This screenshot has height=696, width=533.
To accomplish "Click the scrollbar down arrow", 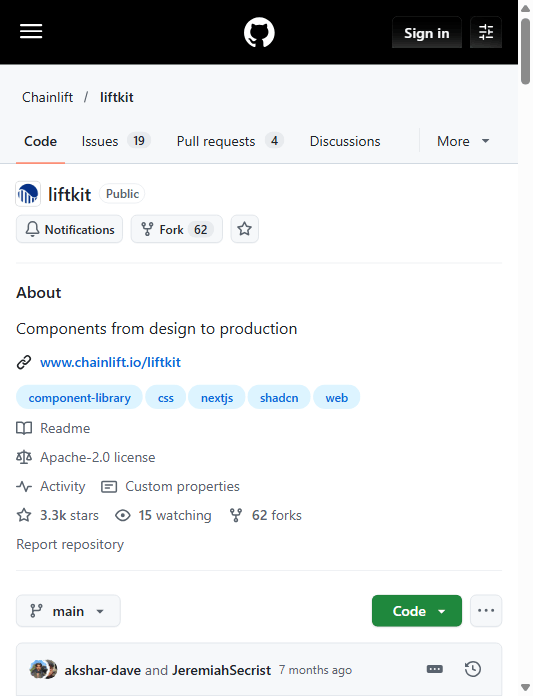I will (x=525, y=688).
